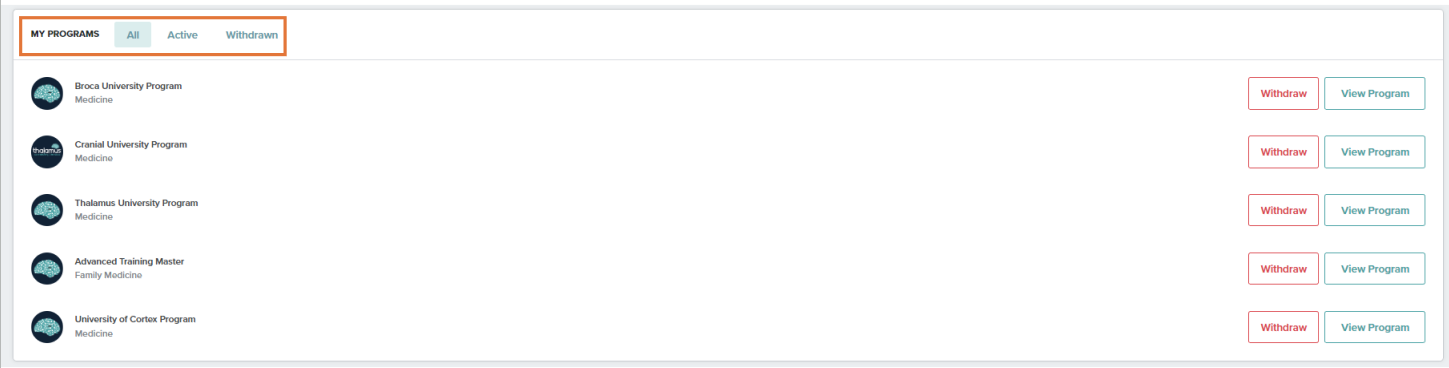Screen dimensions: 1449x368
Task: View the Thalamus University Program
Action: [1375, 210]
